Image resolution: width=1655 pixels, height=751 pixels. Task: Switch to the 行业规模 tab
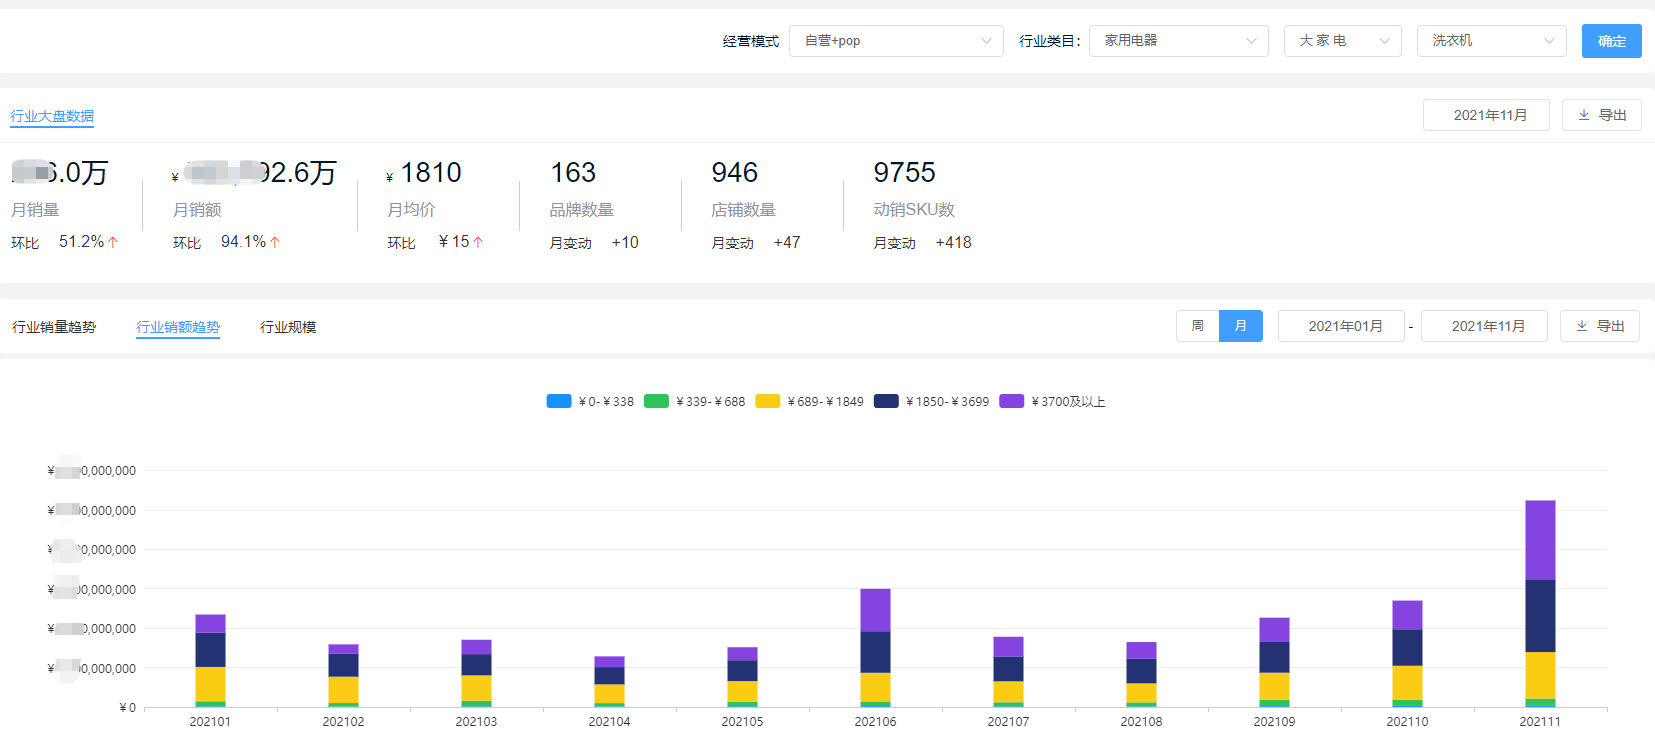coord(288,327)
